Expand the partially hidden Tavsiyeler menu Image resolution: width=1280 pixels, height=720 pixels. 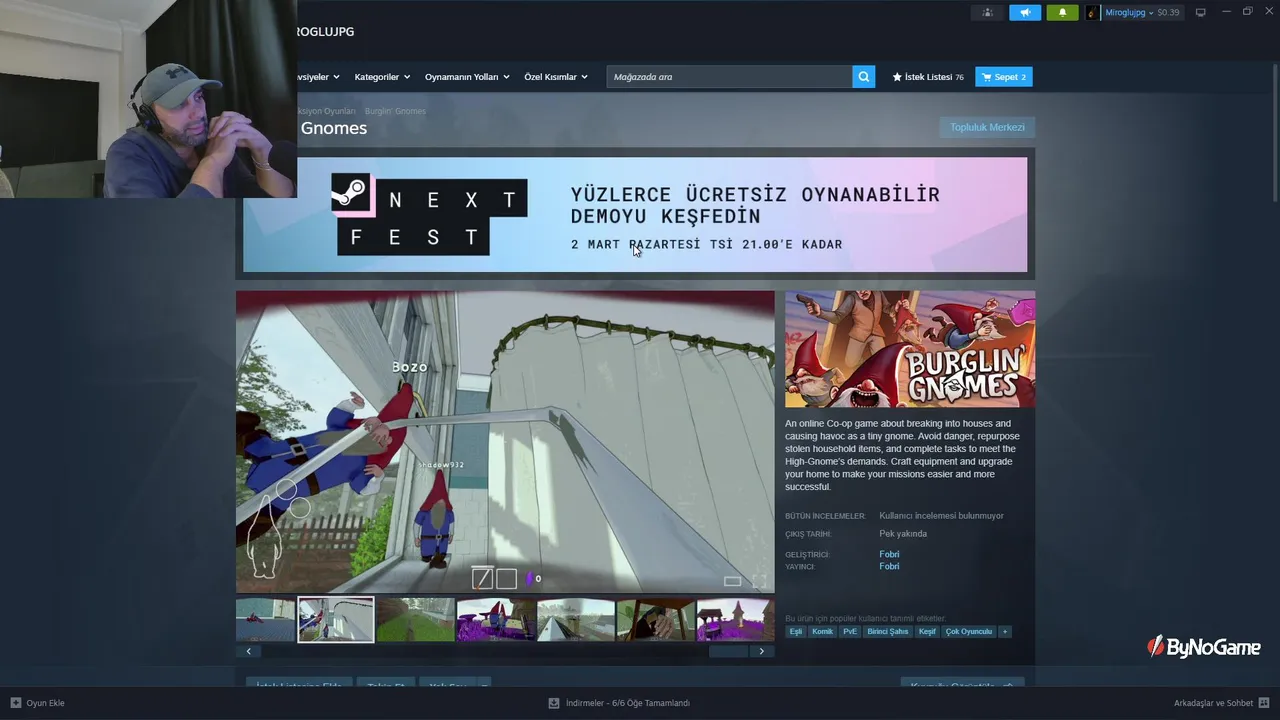coord(318,76)
